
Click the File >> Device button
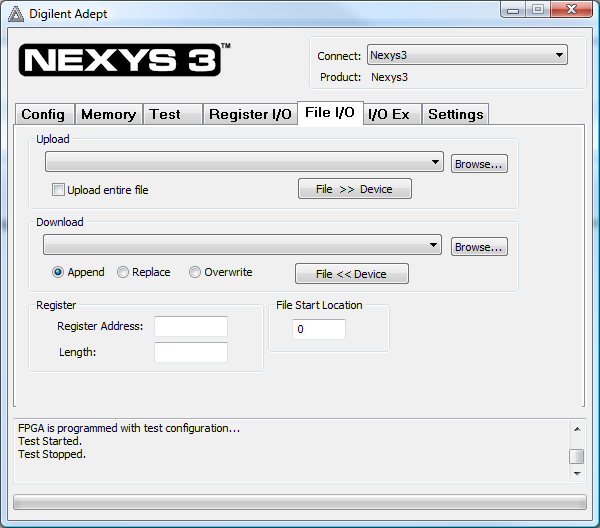(355, 189)
